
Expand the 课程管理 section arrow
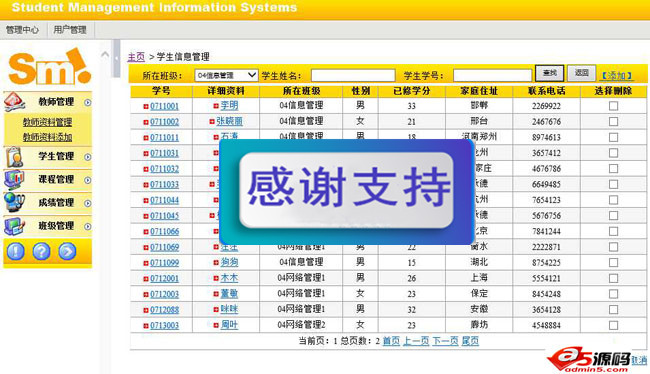click(87, 180)
